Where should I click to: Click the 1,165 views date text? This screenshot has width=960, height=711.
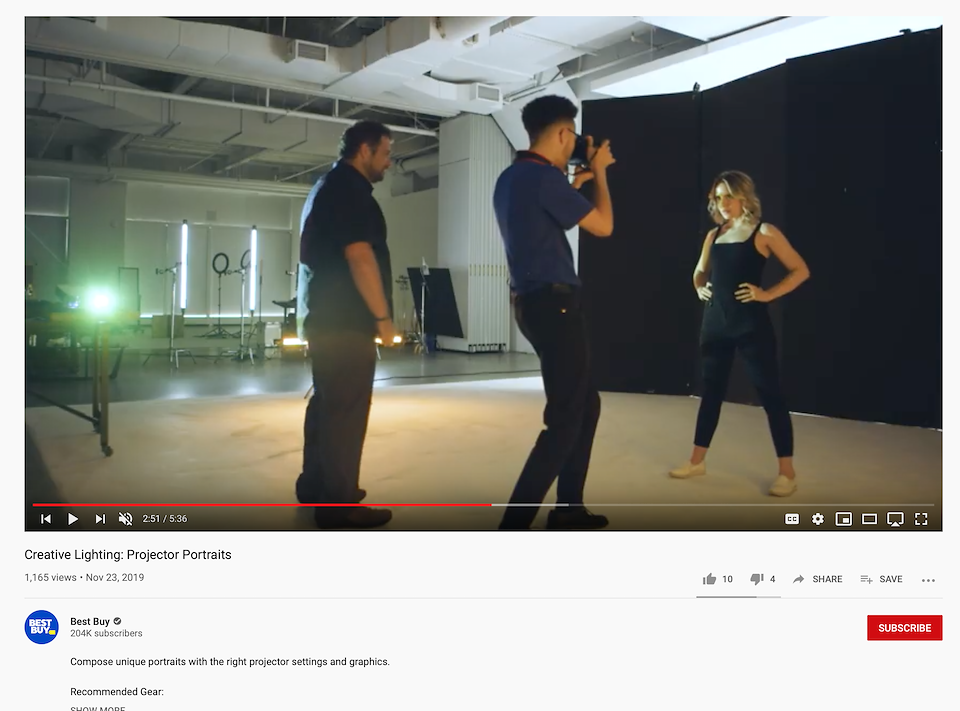coord(84,577)
